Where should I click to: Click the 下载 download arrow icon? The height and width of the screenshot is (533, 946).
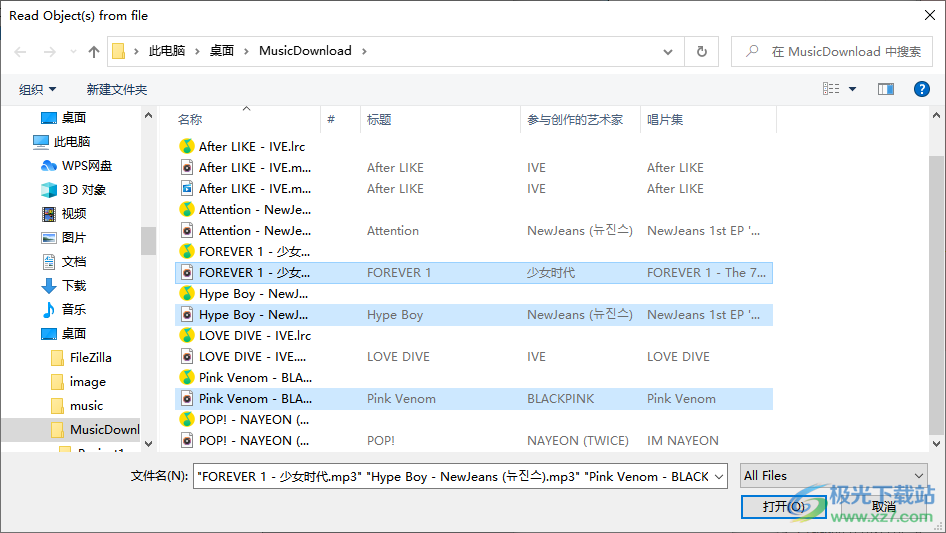tap(49, 286)
